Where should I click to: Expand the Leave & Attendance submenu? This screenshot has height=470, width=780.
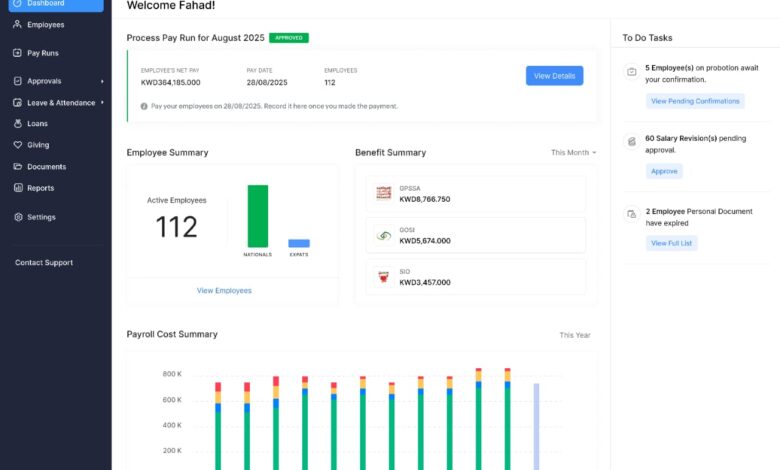pyautogui.click(x=102, y=102)
